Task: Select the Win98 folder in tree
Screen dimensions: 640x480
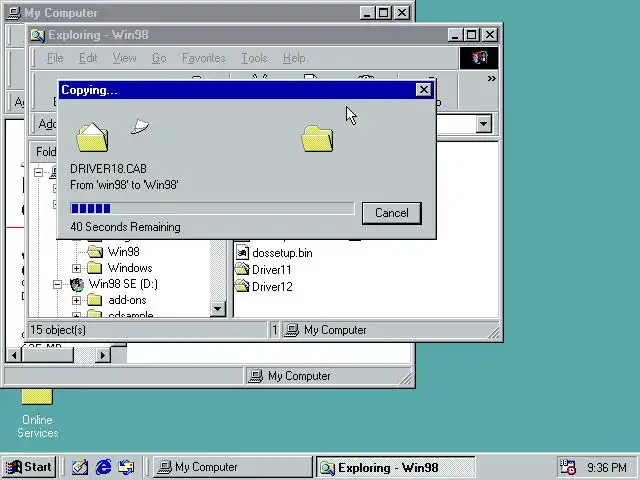Action: (x=123, y=252)
